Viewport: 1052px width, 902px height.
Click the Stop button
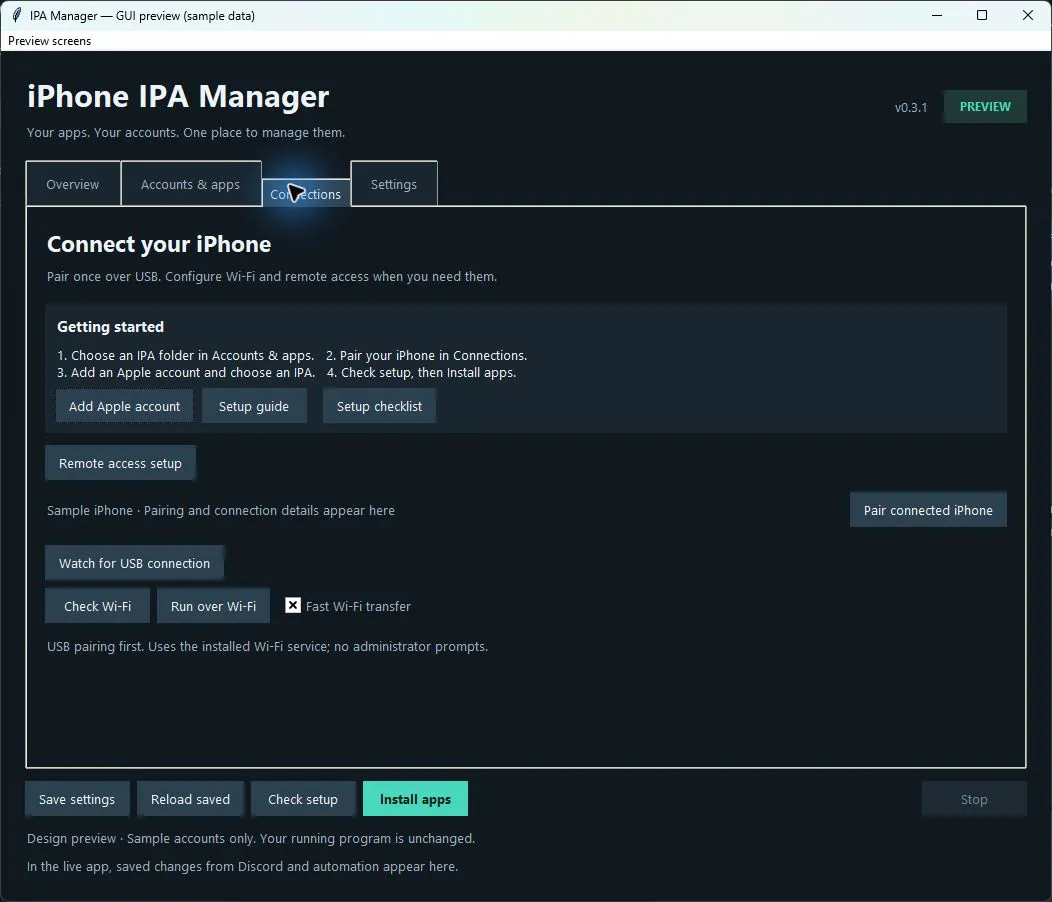[974, 799]
